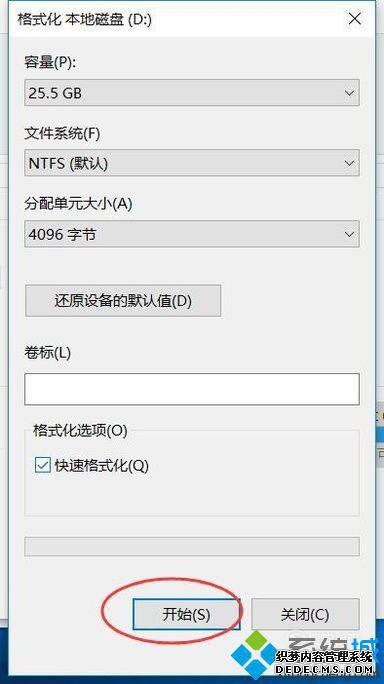The image size is (384, 684).
Task: Toggle the 快速格式化(Q) checkbox
Action: pos(42,466)
